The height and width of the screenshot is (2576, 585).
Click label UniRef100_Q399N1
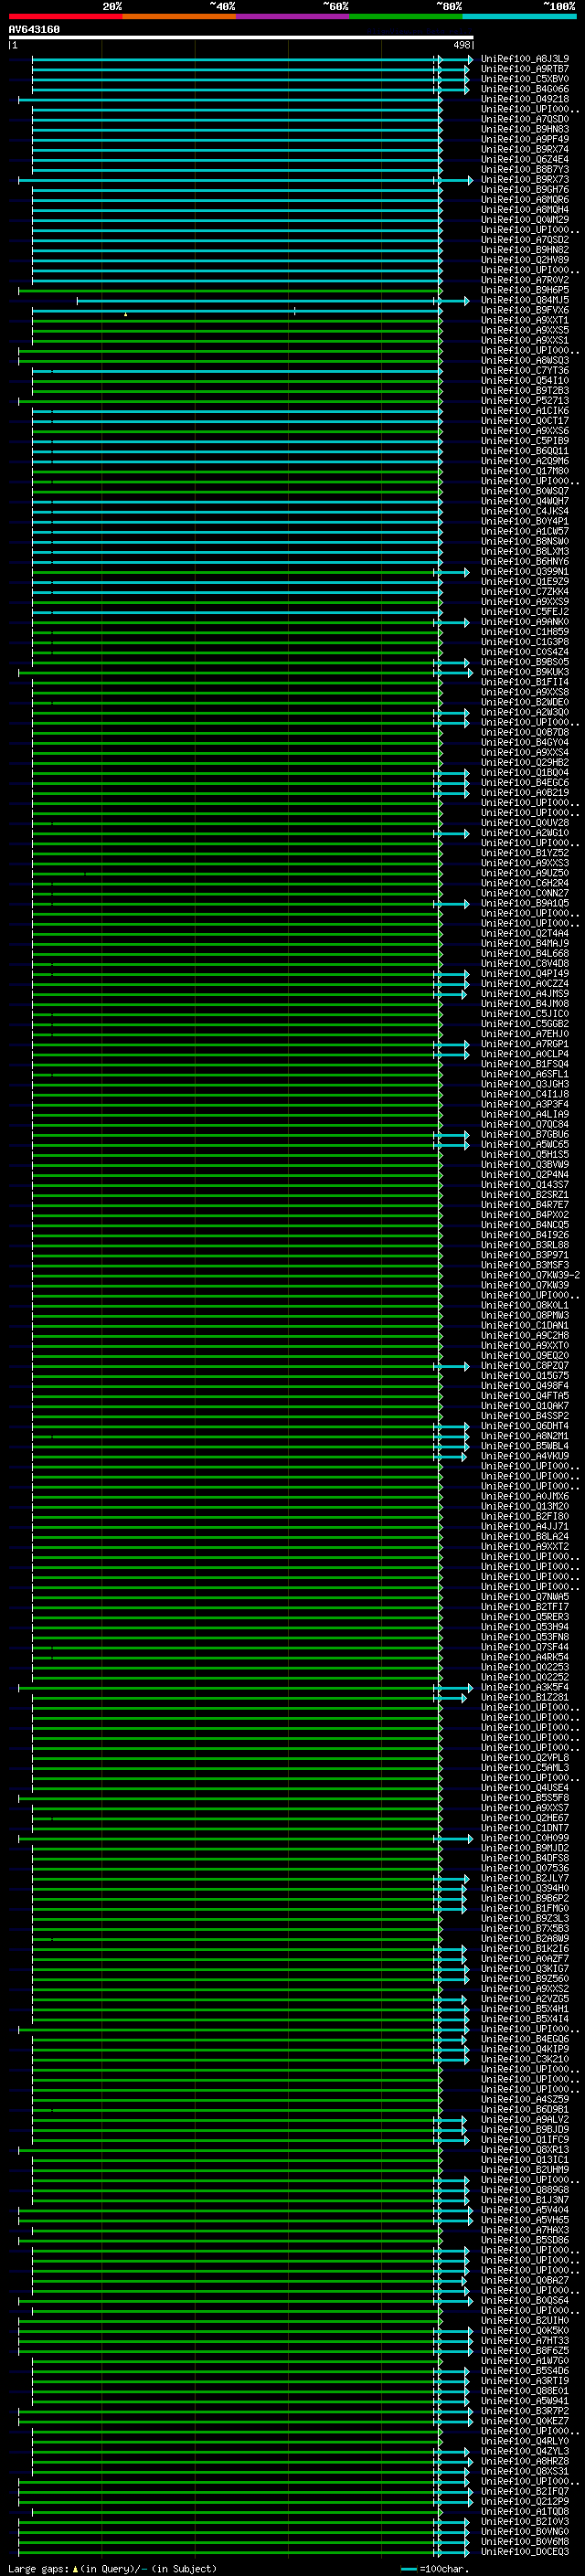[x=525, y=572]
